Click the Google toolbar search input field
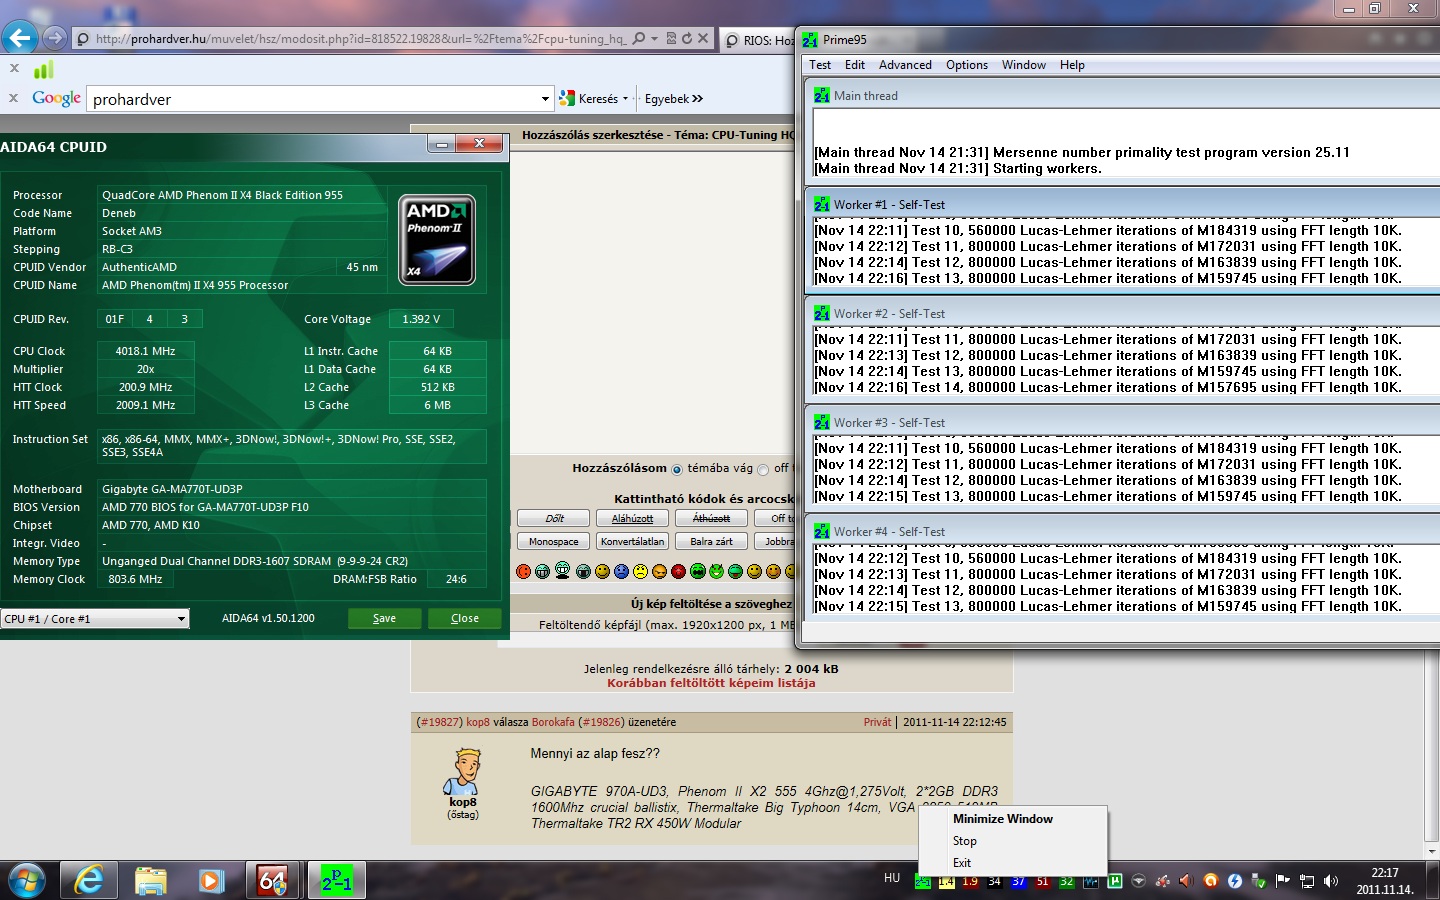The image size is (1440, 900). (313, 99)
